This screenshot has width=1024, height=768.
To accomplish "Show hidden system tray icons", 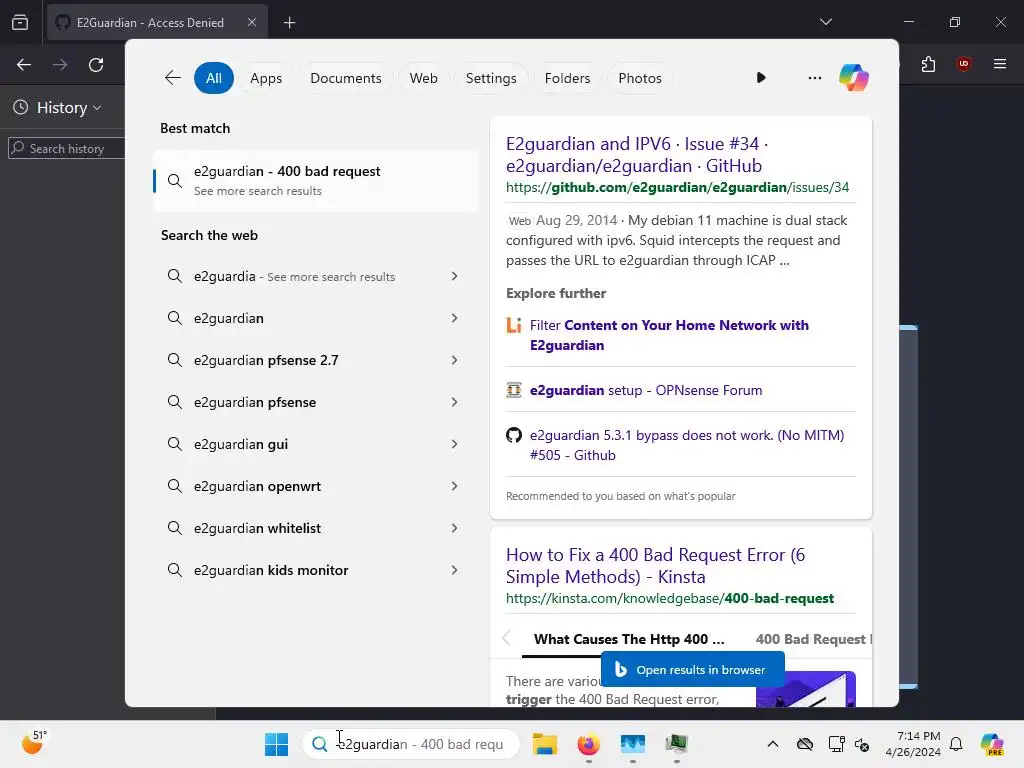I will click(x=773, y=744).
